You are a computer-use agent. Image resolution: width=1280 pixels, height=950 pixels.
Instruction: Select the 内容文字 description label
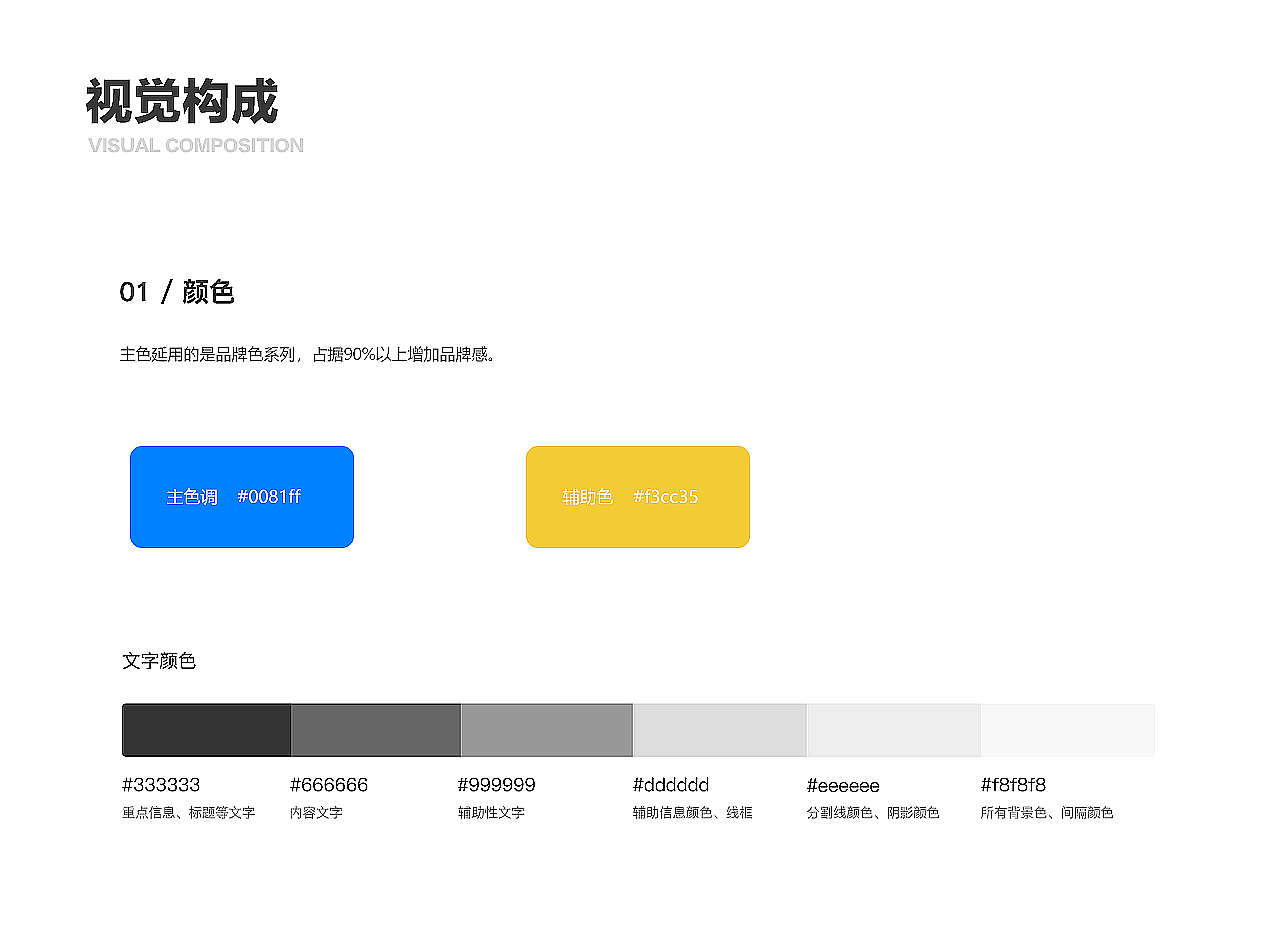click(x=316, y=813)
